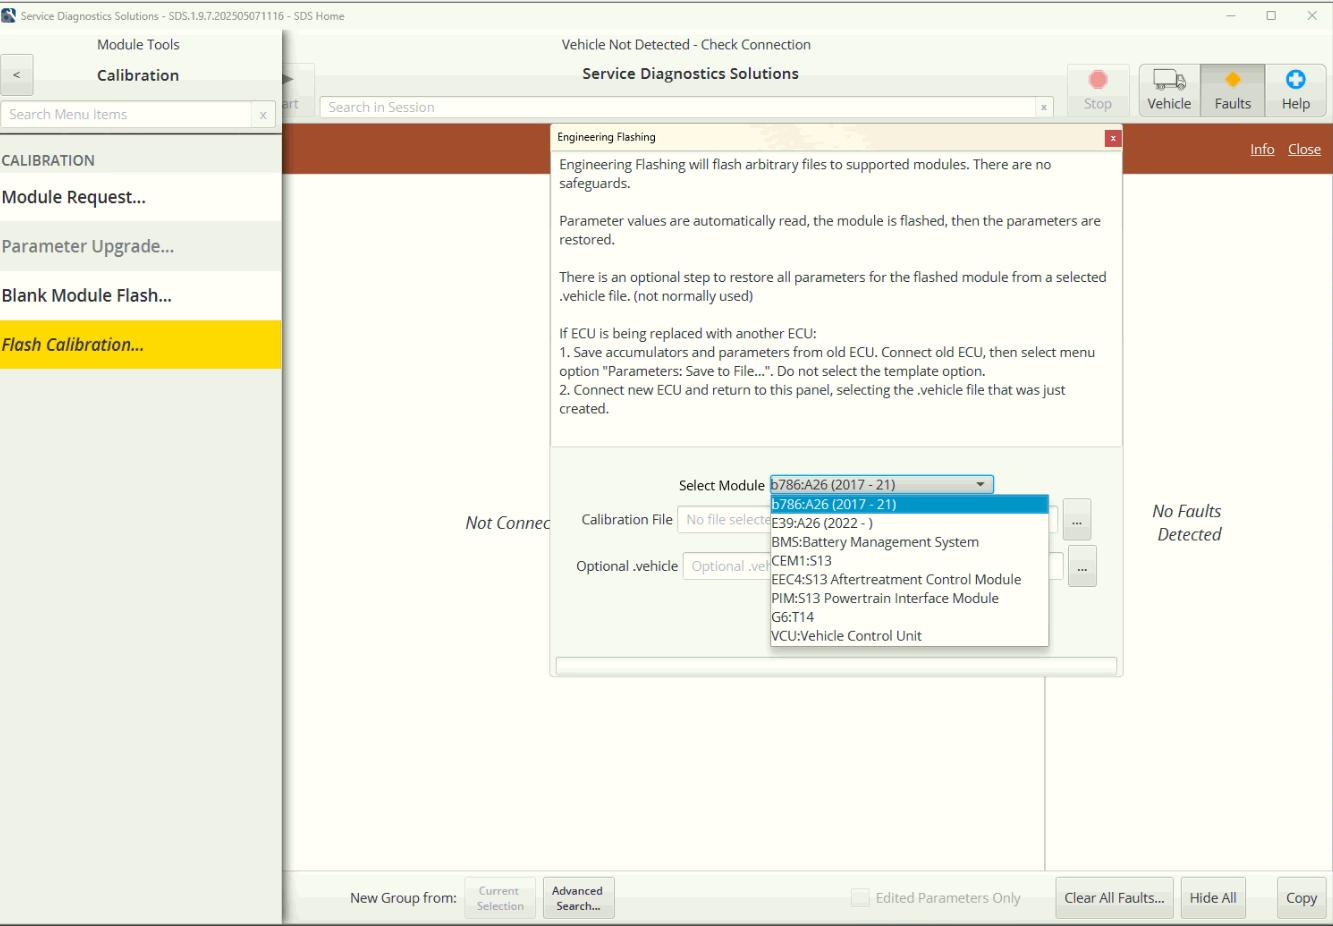1333x926 pixels.
Task: Browse for an Optional .vehicle file
Action: [1081, 565]
